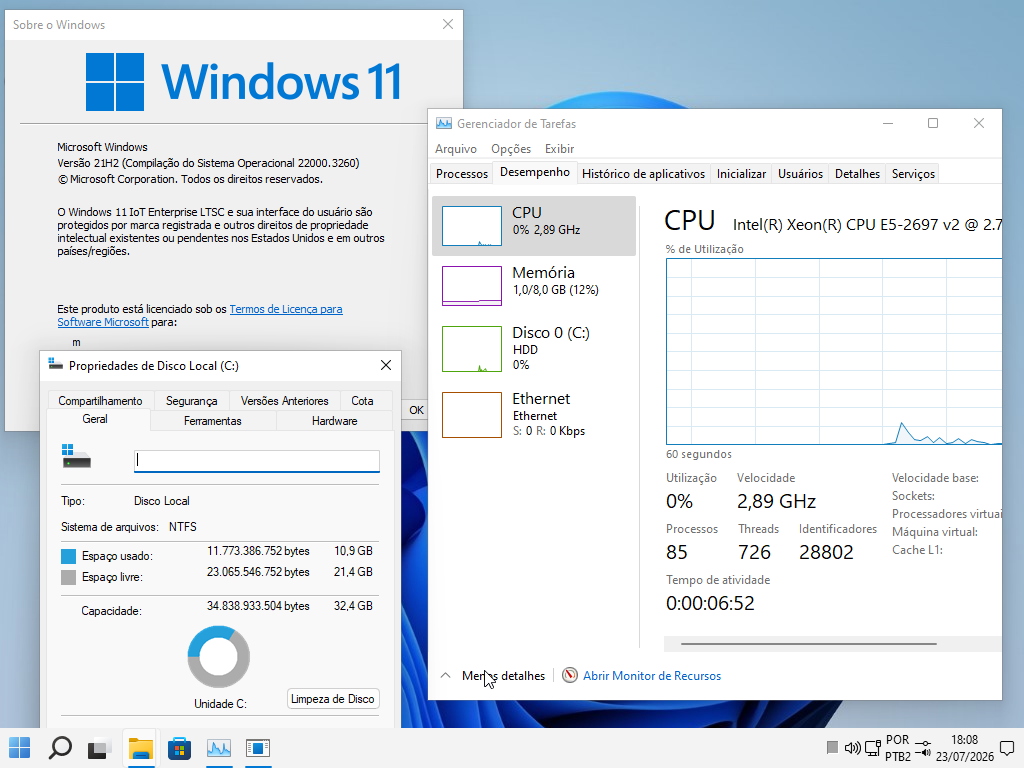The height and width of the screenshot is (768, 1024).
Task: Select the CPU performance thumbnail graph
Action: [x=472, y=226]
